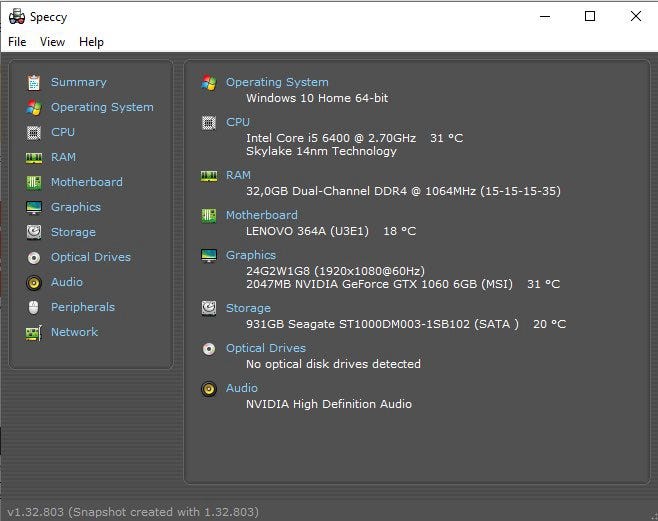Open the View menu

coord(52,42)
